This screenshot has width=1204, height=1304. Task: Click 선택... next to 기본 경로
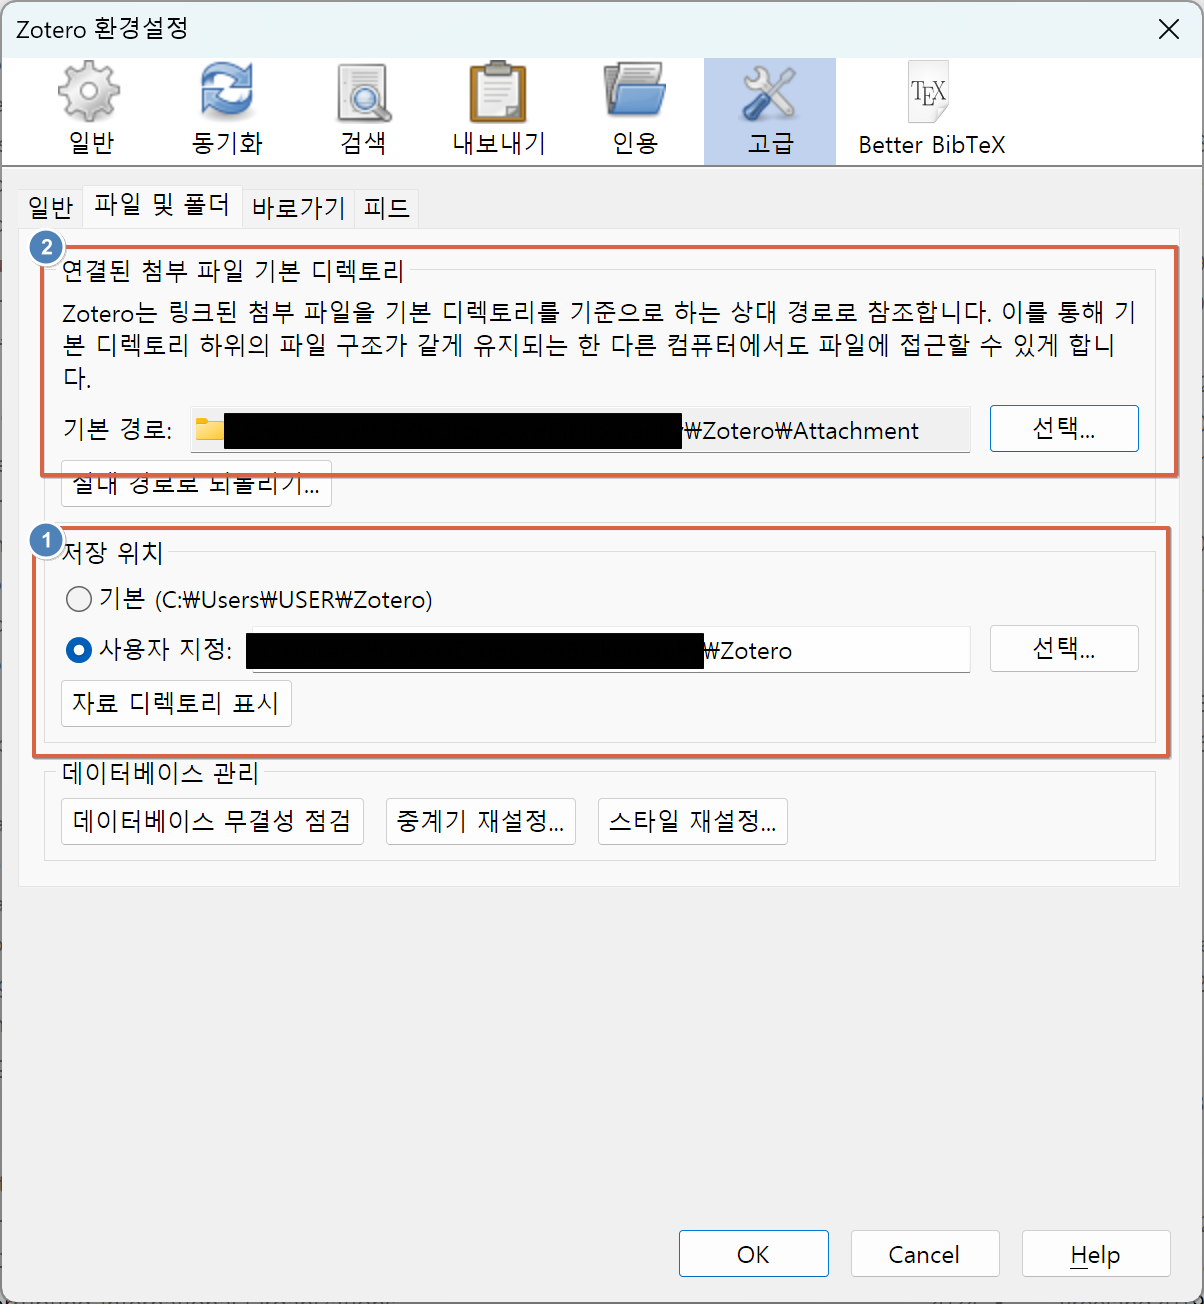tap(1064, 429)
